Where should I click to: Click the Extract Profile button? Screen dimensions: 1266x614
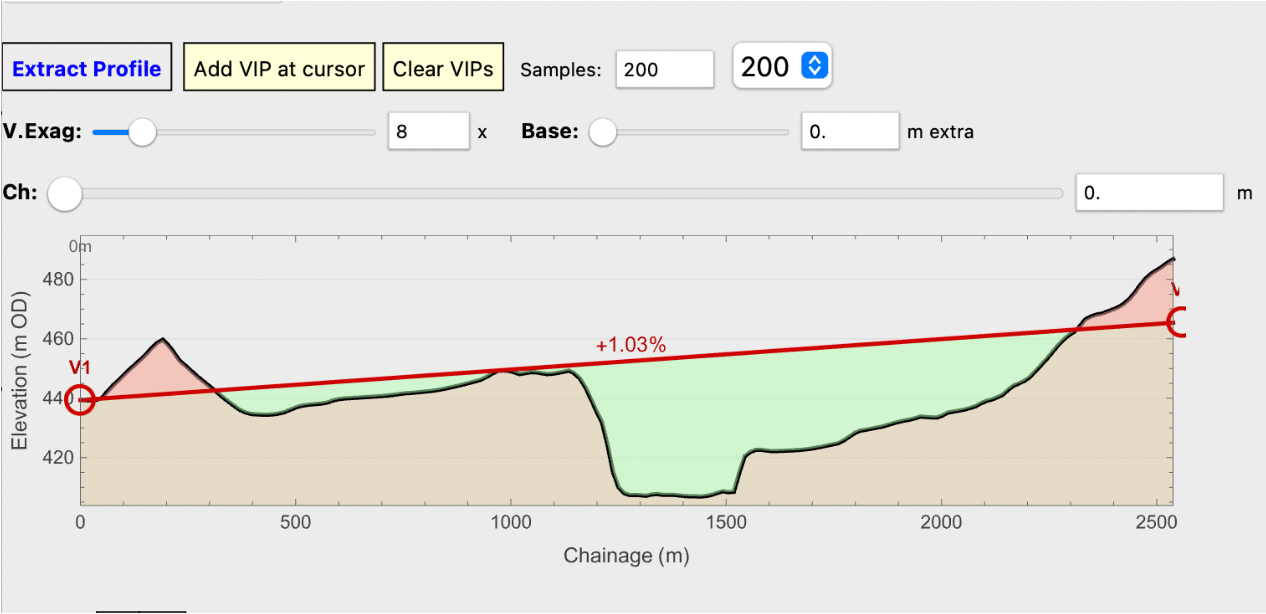87,68
